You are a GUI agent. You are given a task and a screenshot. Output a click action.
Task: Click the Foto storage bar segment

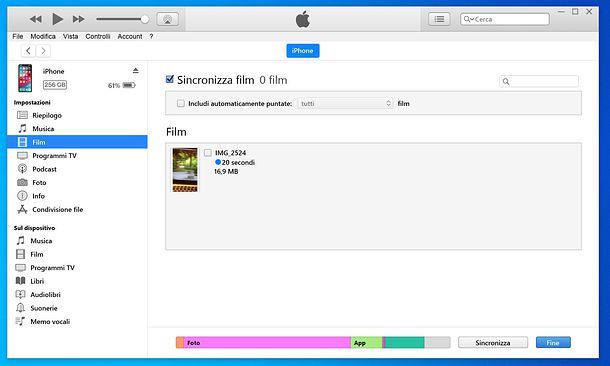[x=267, y=343]
